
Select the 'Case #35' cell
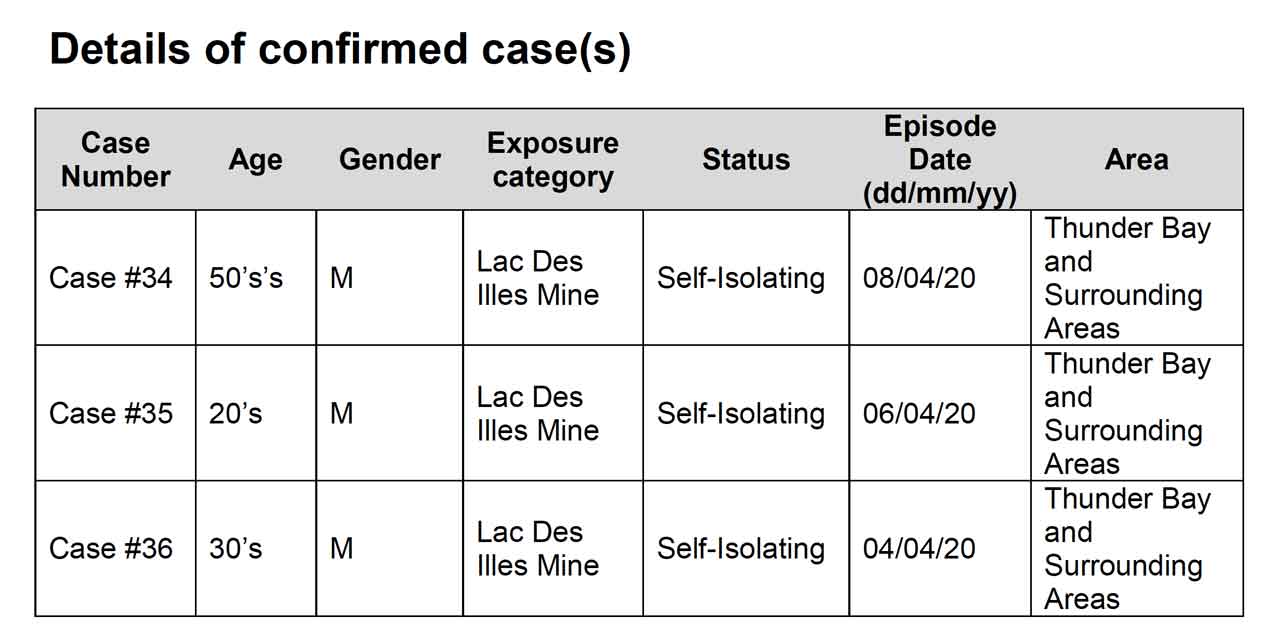coord(111,413)
